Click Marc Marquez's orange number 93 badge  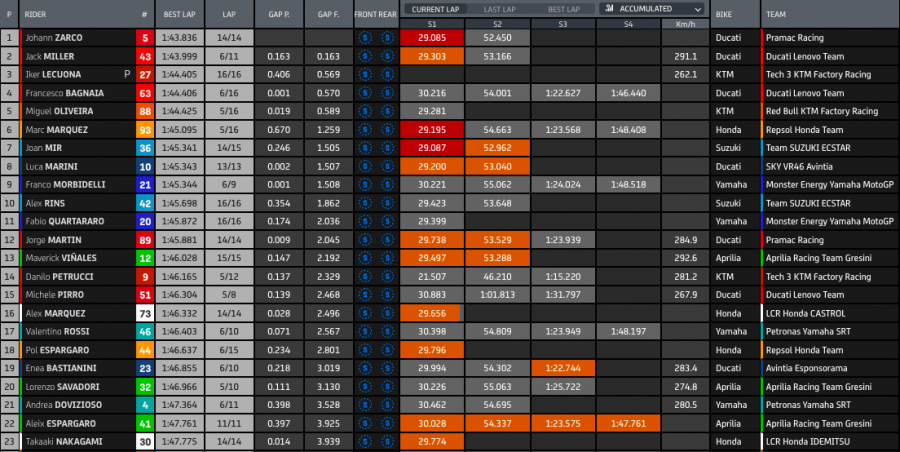click(x=144, y=129)
